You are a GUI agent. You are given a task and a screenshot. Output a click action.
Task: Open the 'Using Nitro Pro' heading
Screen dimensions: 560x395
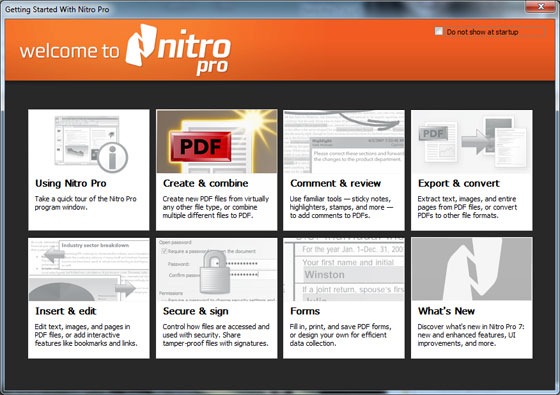coord(71,183)
